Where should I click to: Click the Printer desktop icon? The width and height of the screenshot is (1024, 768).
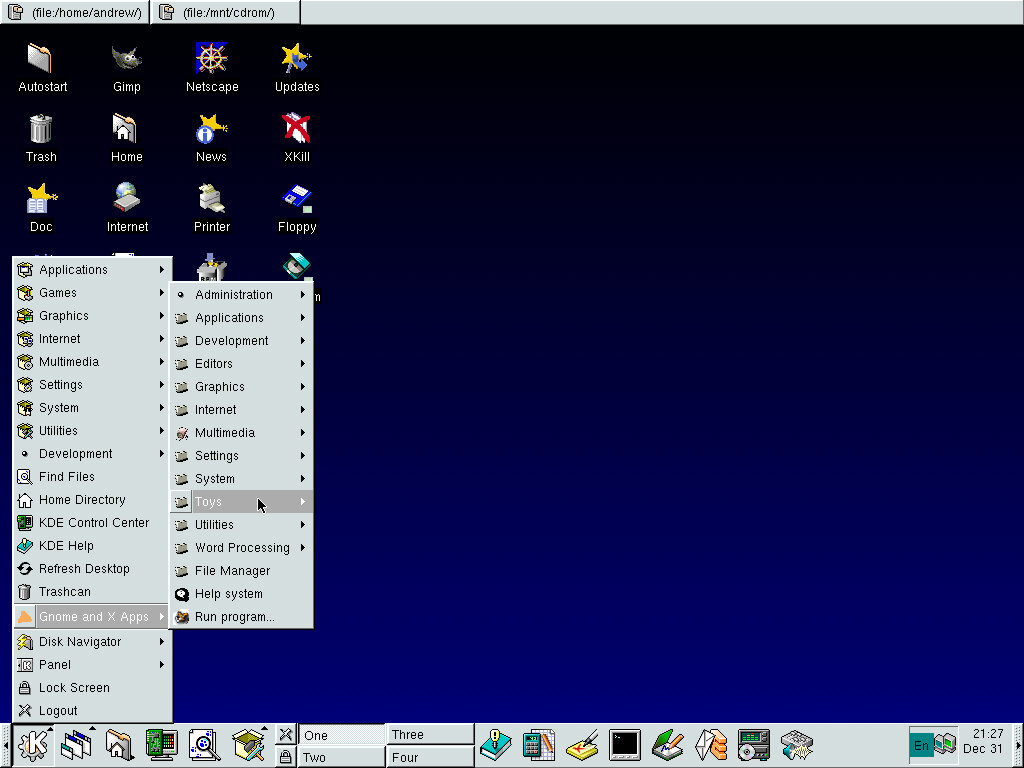(x=211, y=200)
